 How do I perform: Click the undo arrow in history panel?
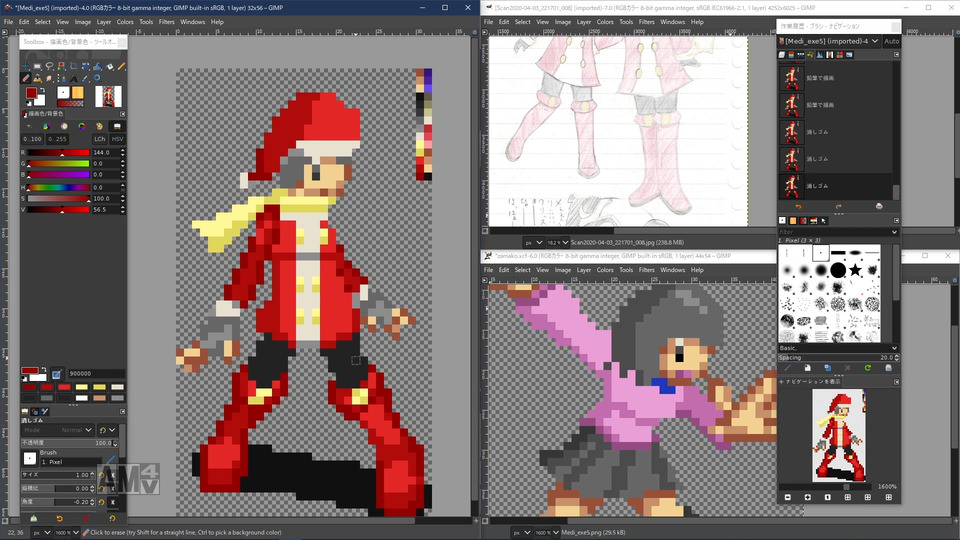(798, 206)
